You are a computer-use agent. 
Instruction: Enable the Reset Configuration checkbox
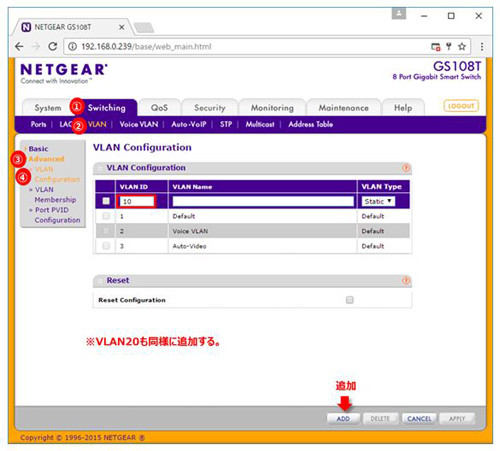(x=350, y=300)
